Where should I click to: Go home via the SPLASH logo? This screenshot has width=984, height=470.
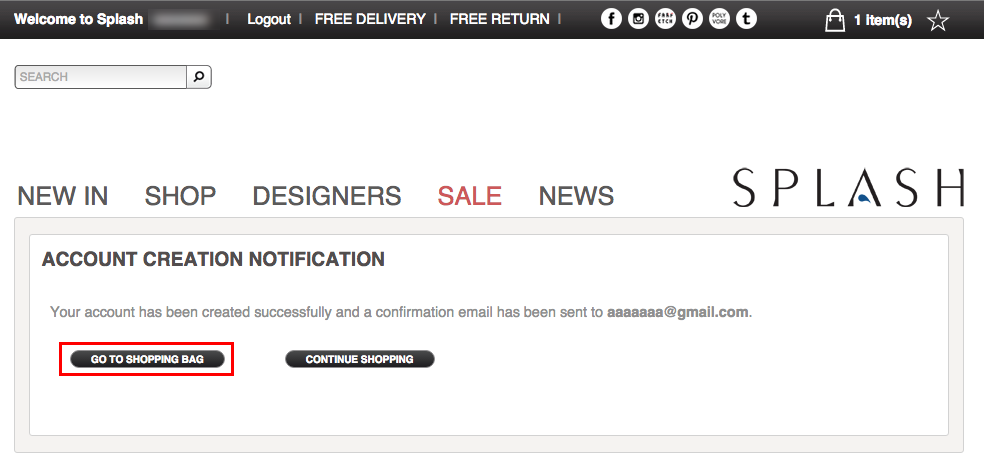(848, 187)
